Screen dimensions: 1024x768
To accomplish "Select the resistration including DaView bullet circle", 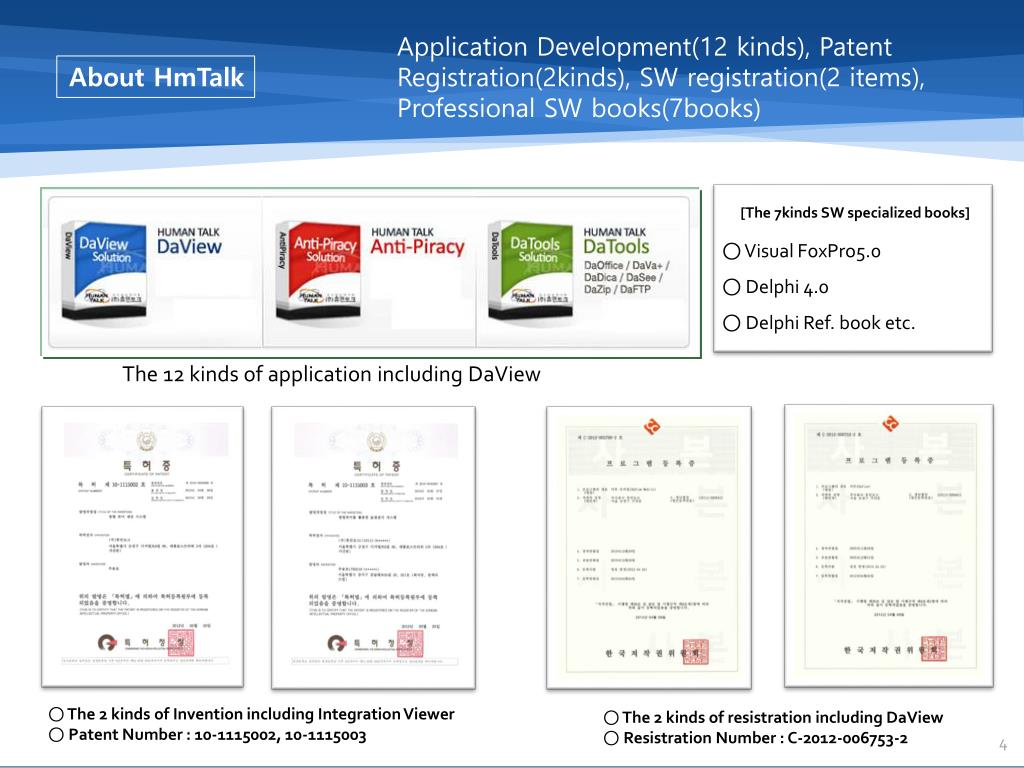I will [611, 718].
